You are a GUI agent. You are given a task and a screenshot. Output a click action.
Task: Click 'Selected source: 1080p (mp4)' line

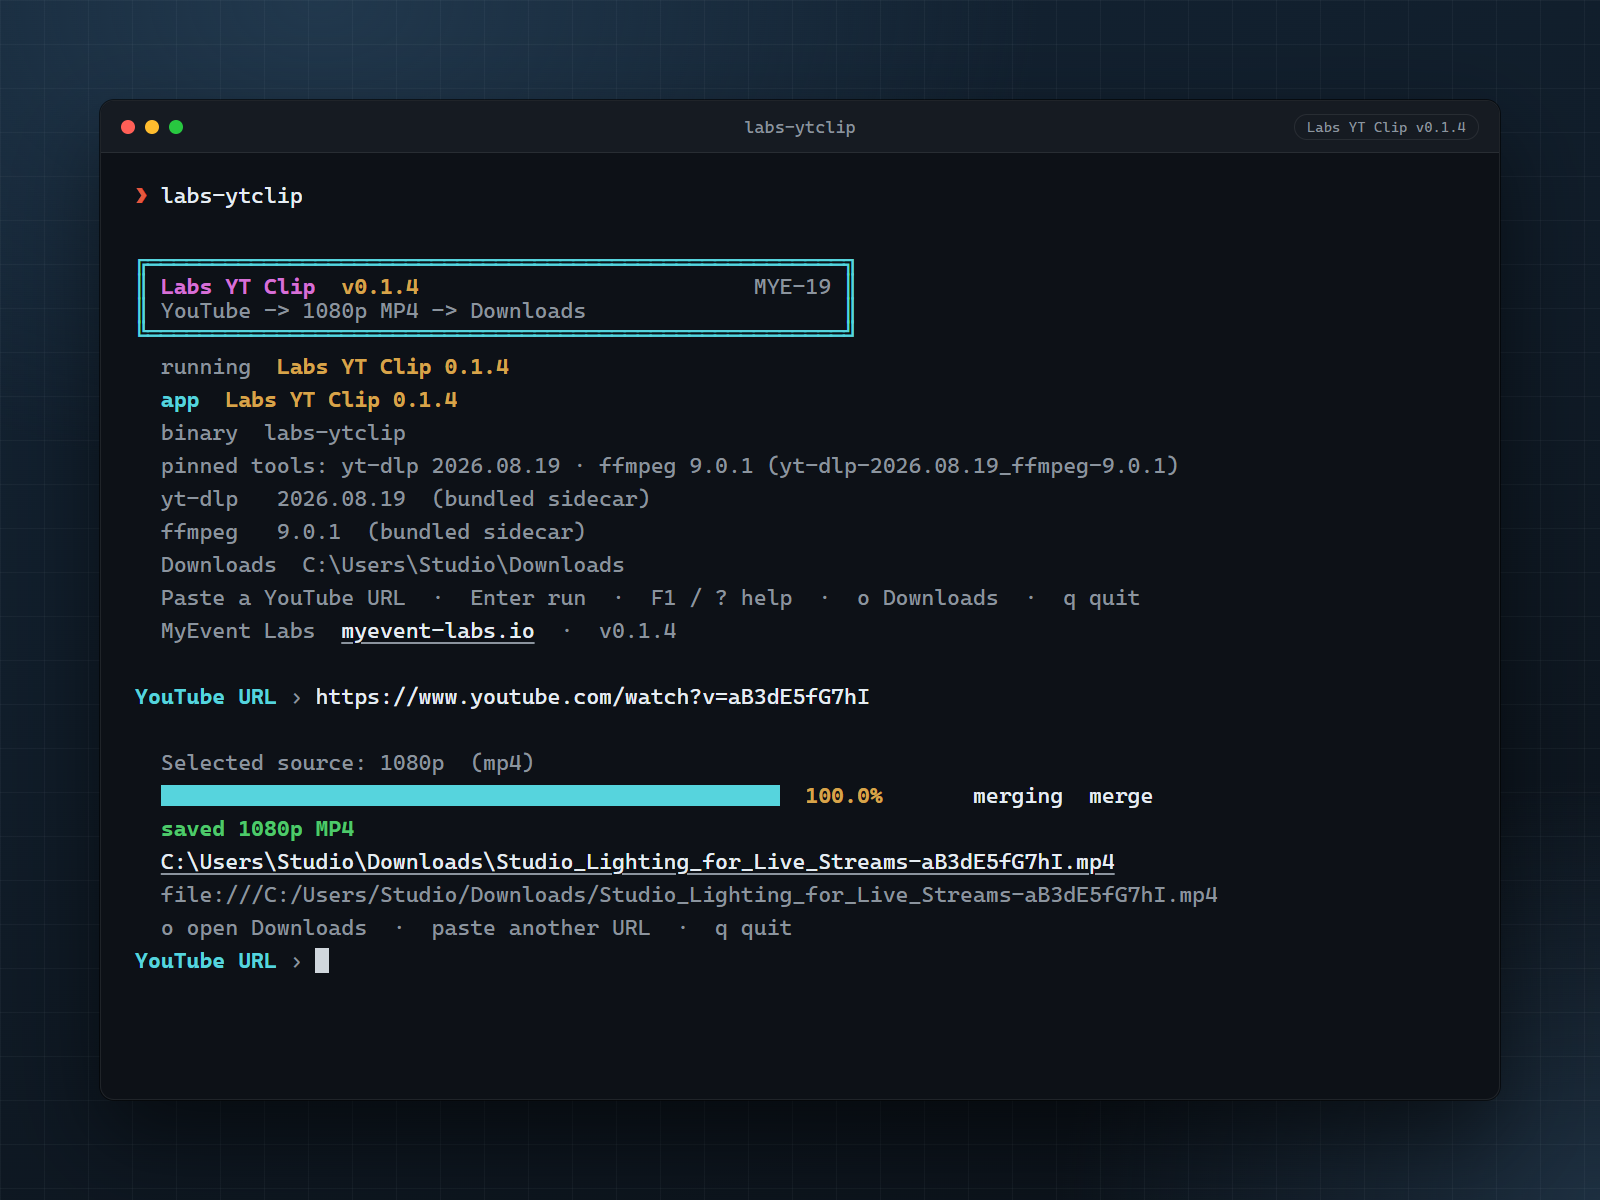tap(347, 763)
